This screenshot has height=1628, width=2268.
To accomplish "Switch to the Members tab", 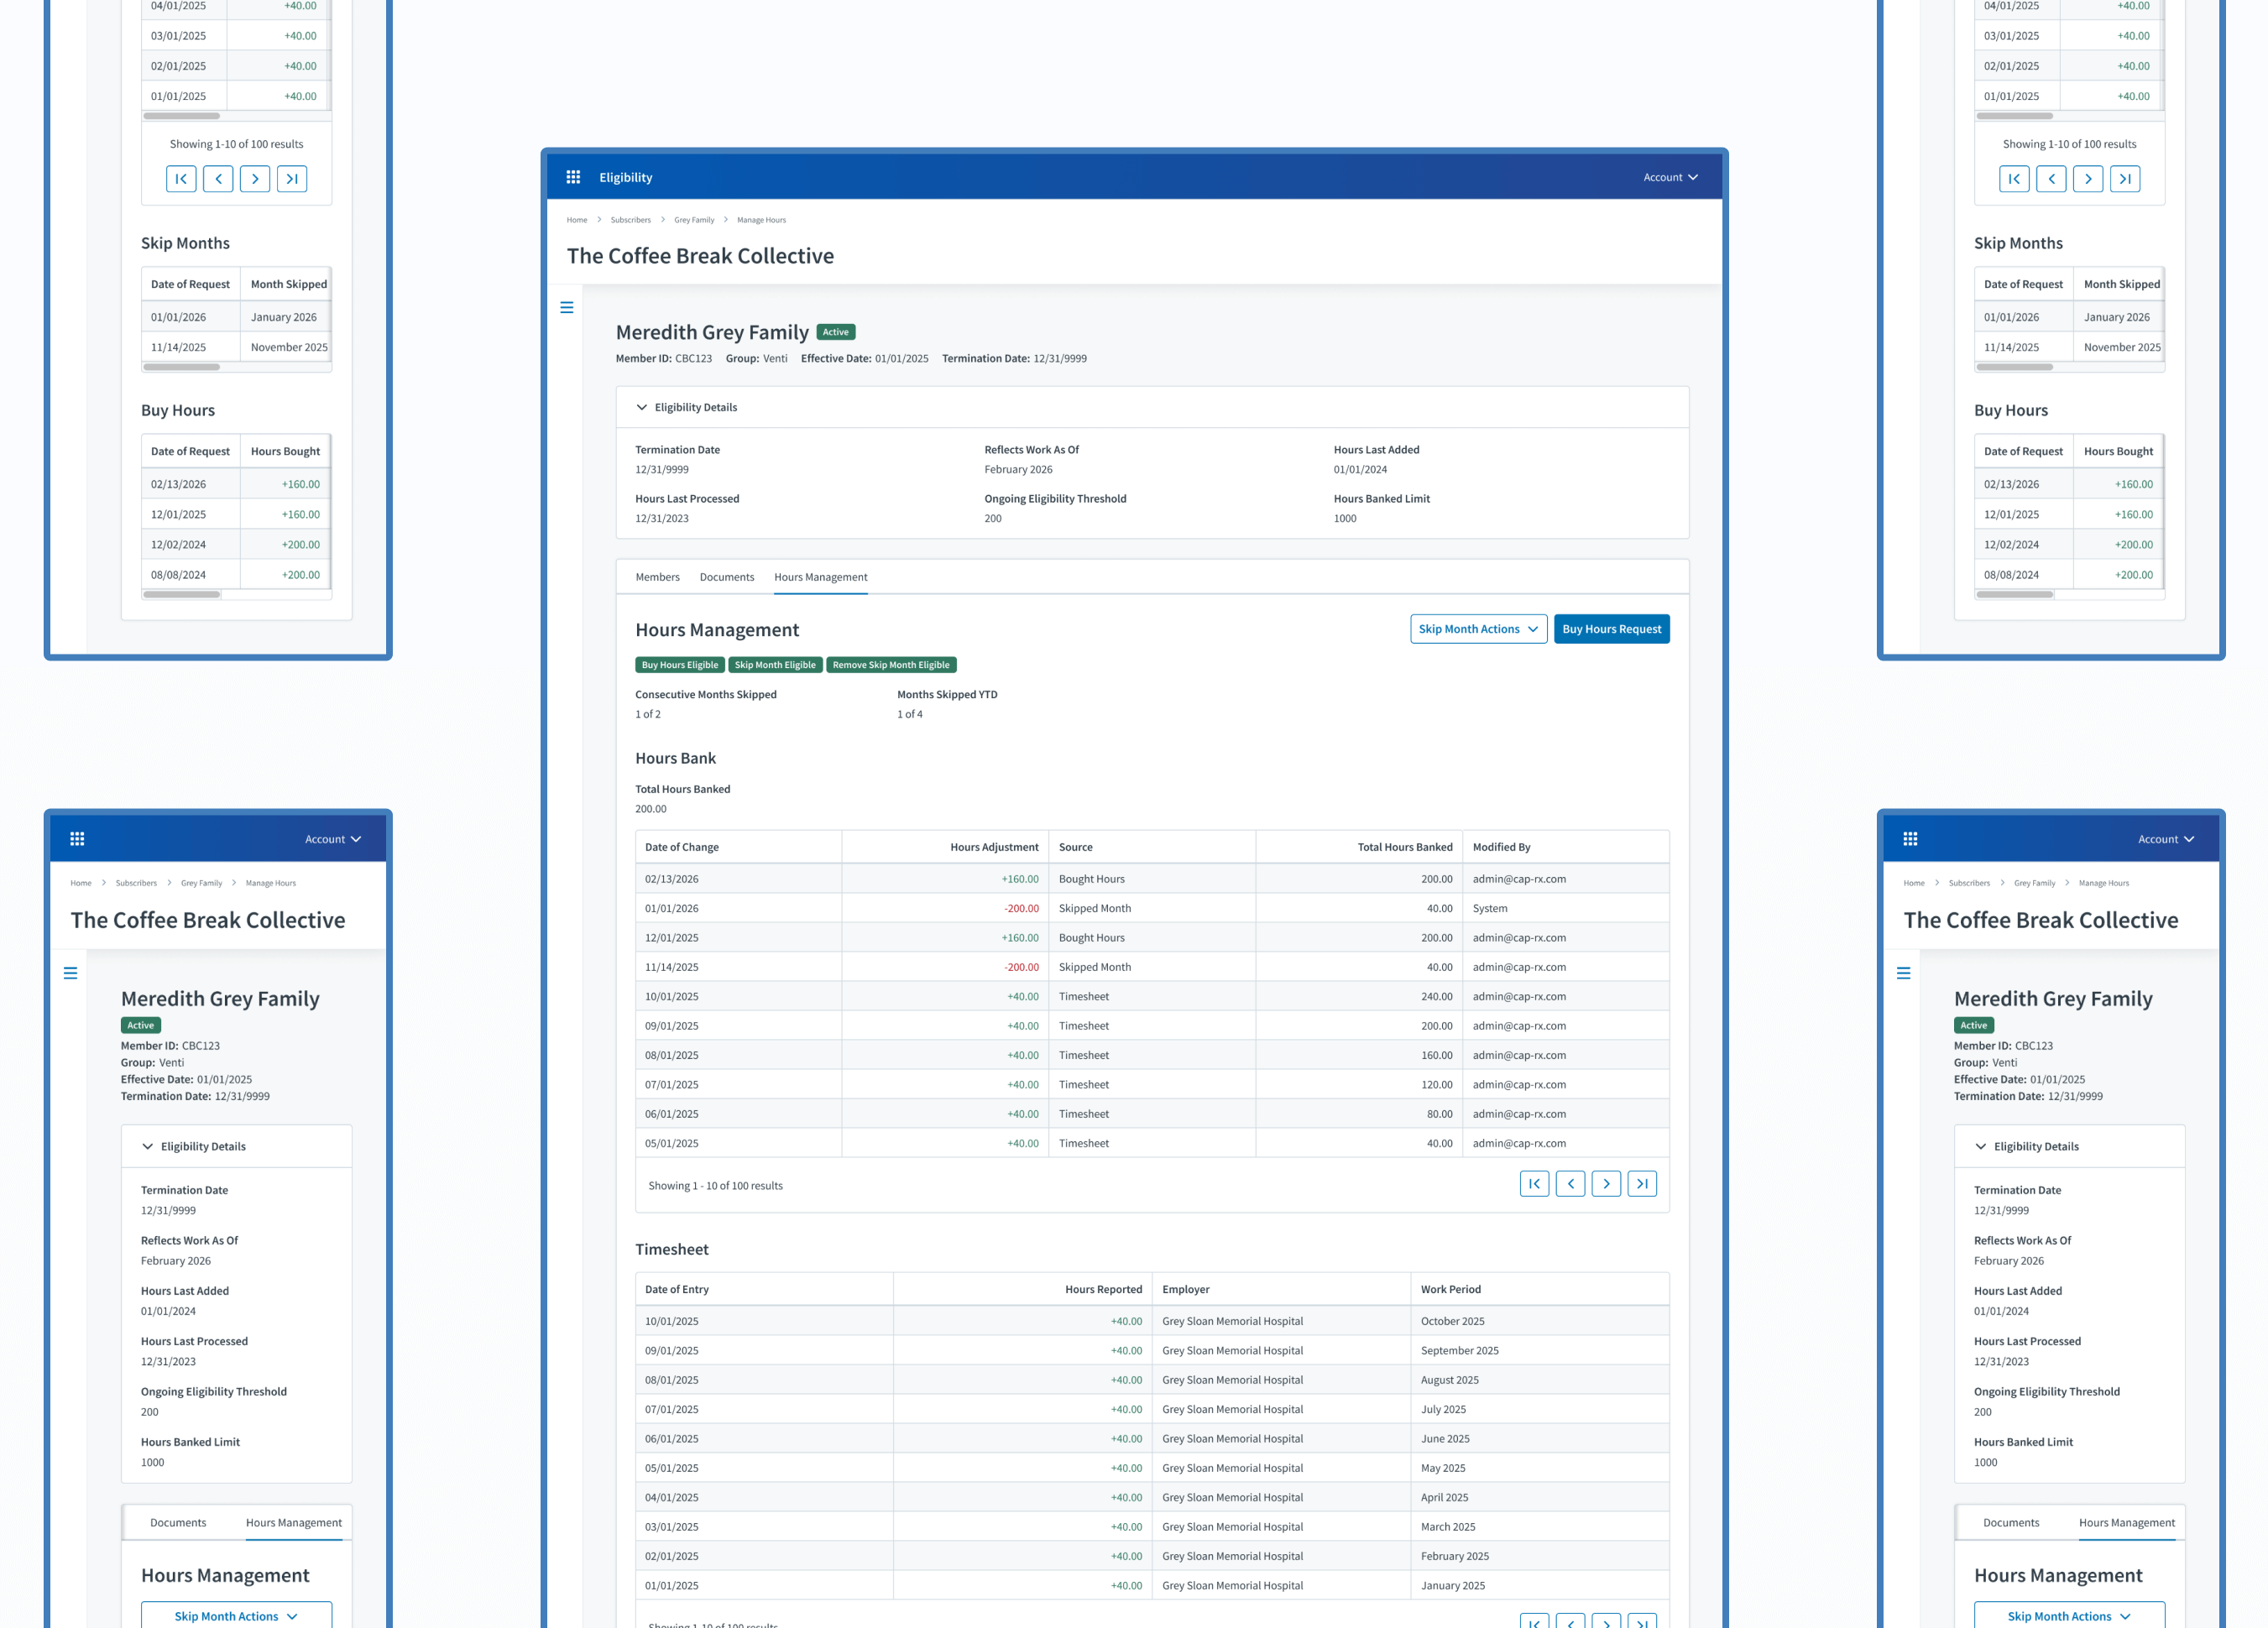I will 657,577.
